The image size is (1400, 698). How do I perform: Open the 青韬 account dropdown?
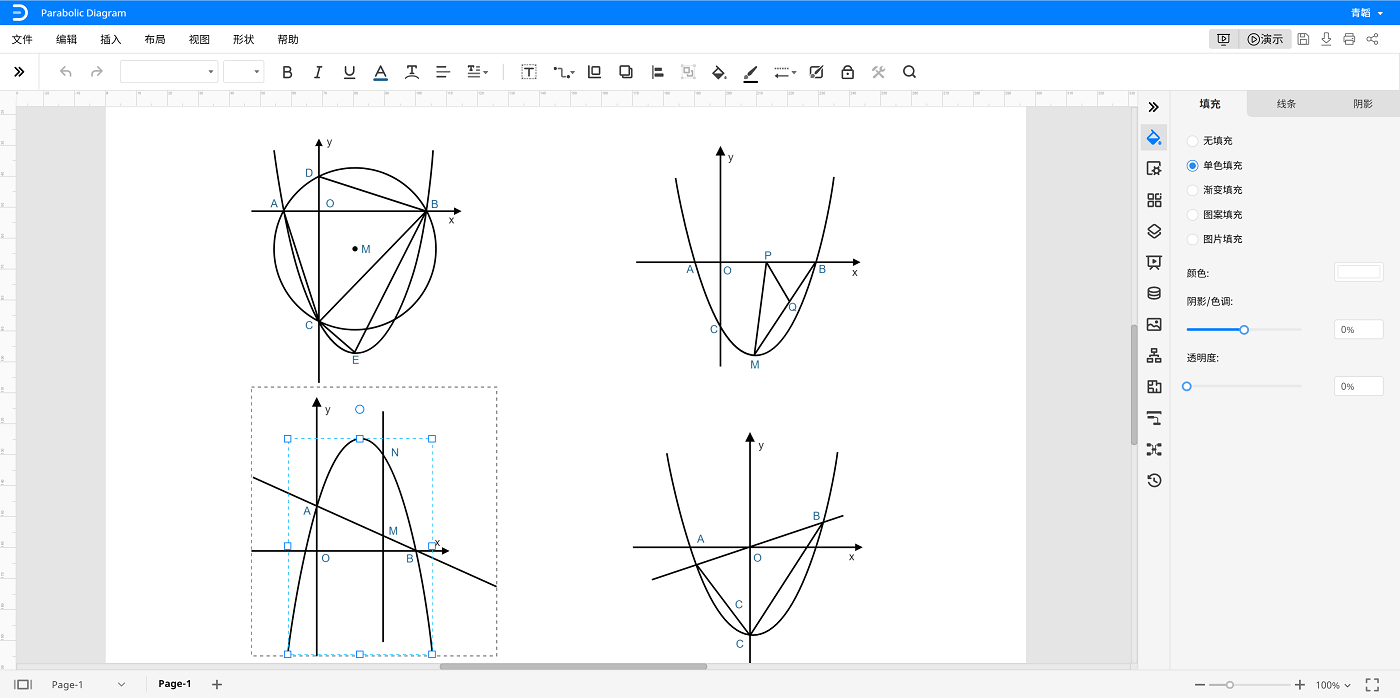[x=1367, y=13]
